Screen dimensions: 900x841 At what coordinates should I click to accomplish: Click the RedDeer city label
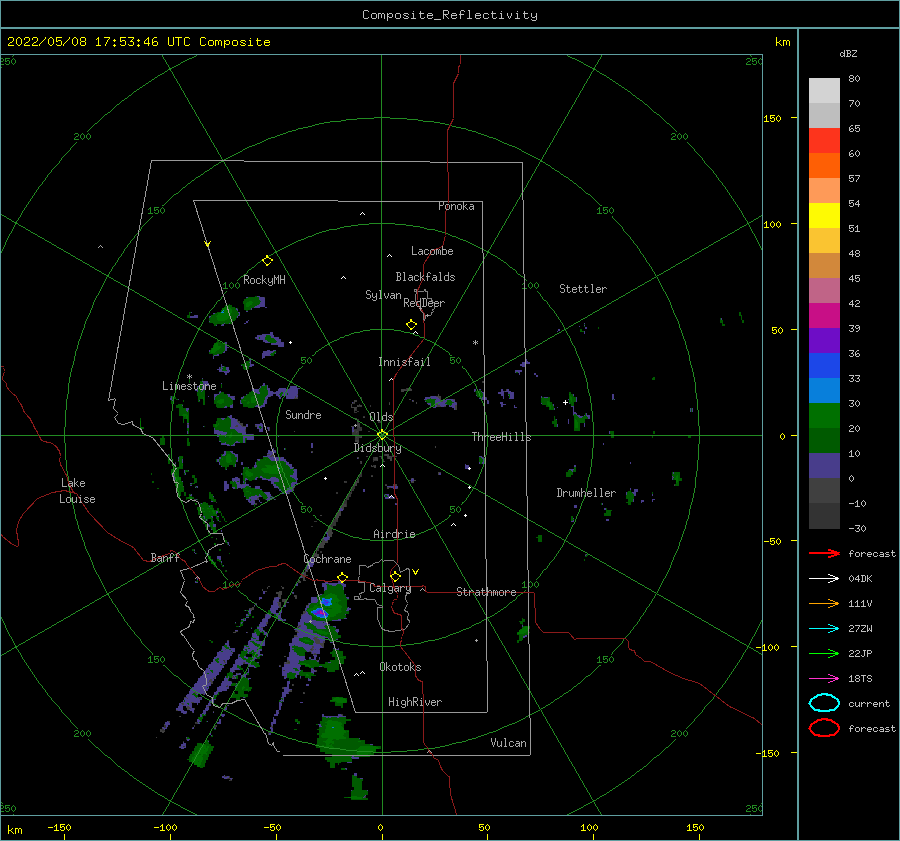[424, 303]
